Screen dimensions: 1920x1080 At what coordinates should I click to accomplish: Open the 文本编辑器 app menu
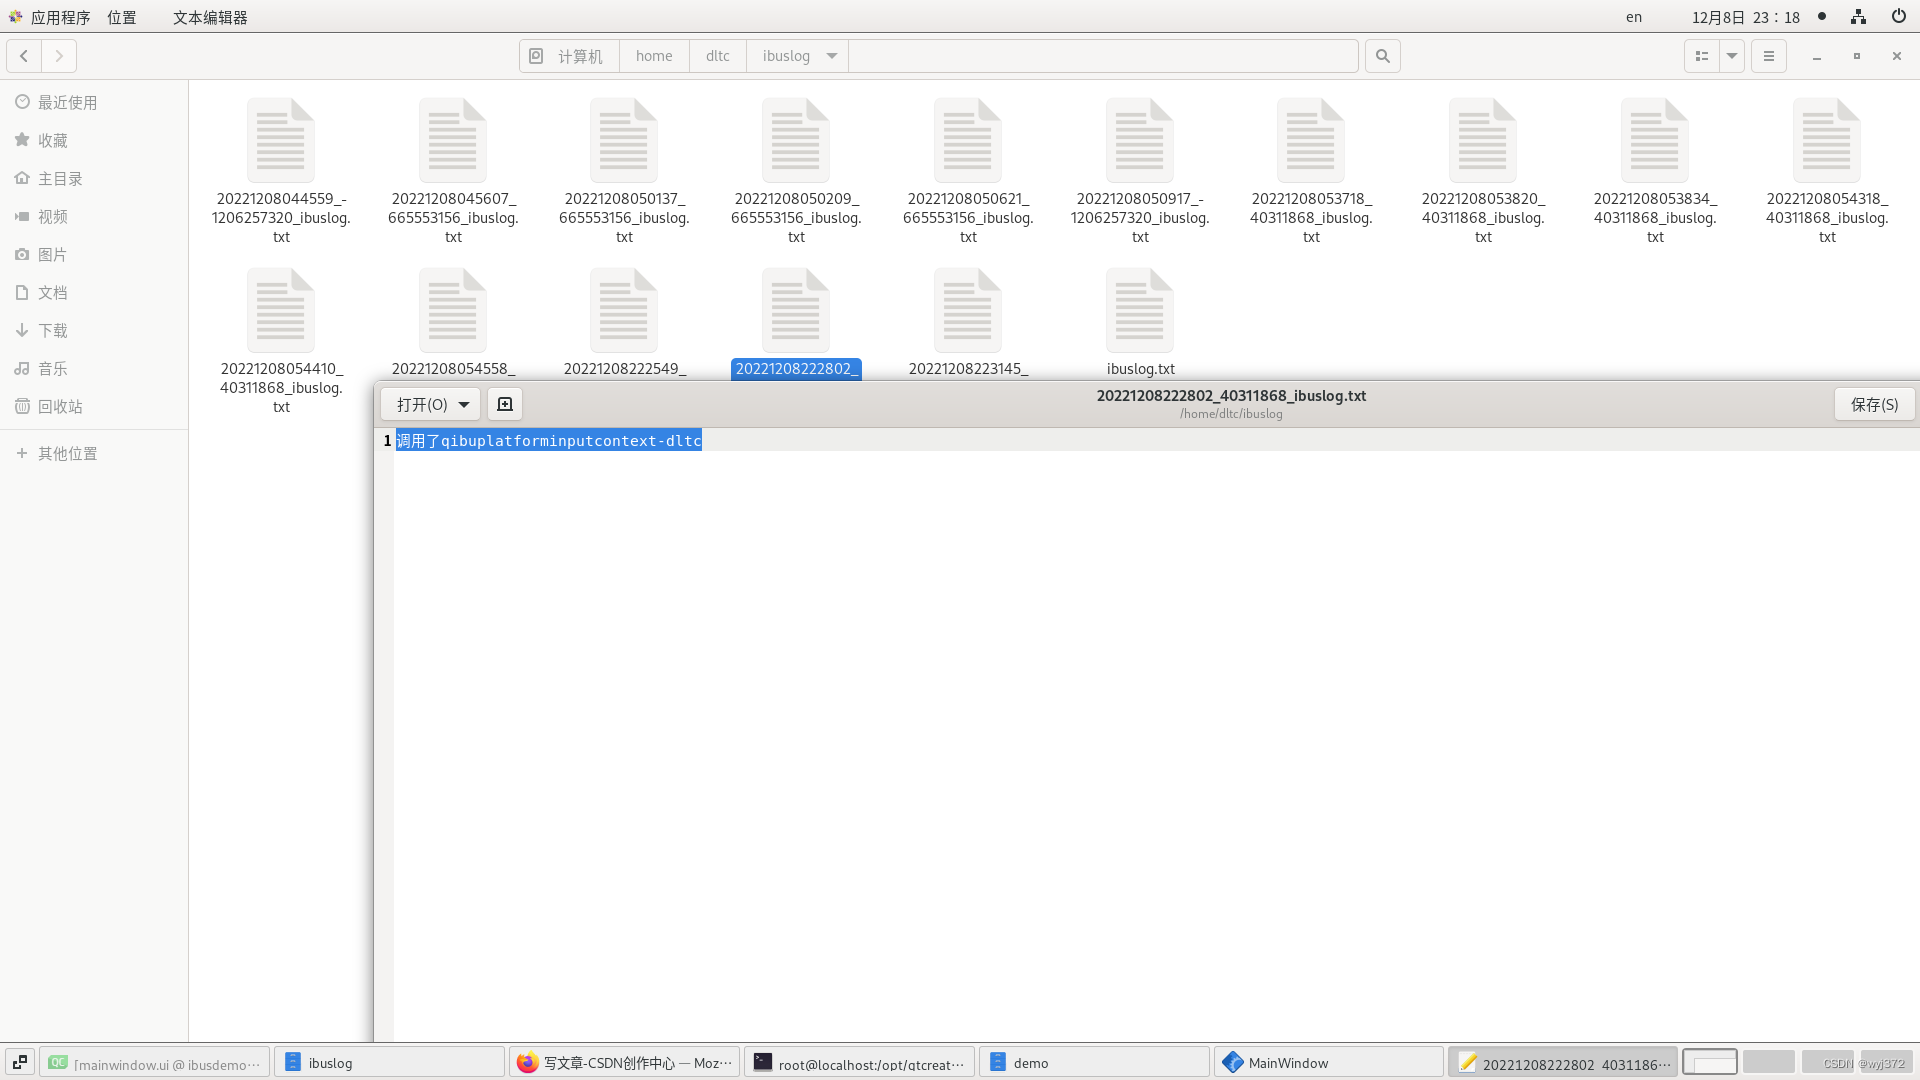pos(210,17)
